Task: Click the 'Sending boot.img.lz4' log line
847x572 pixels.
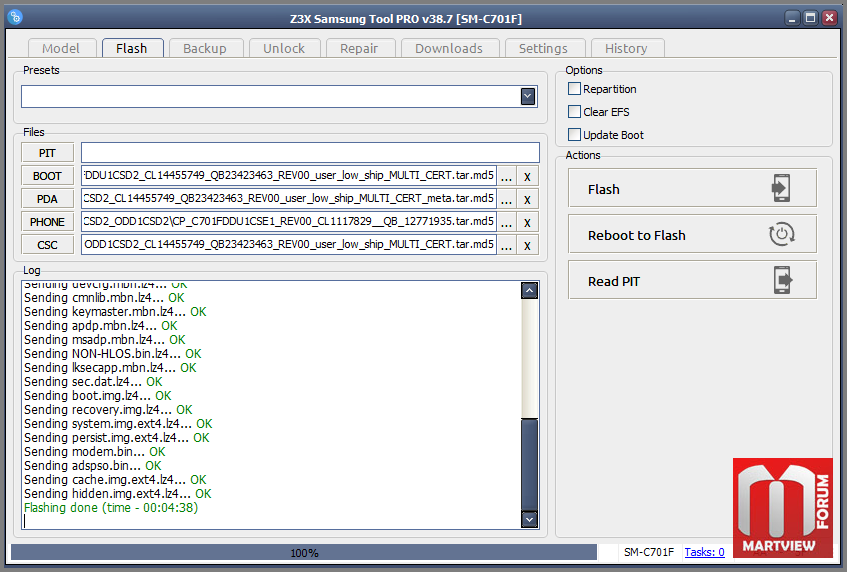Action: pyautogui.click(x=98, y=396)
